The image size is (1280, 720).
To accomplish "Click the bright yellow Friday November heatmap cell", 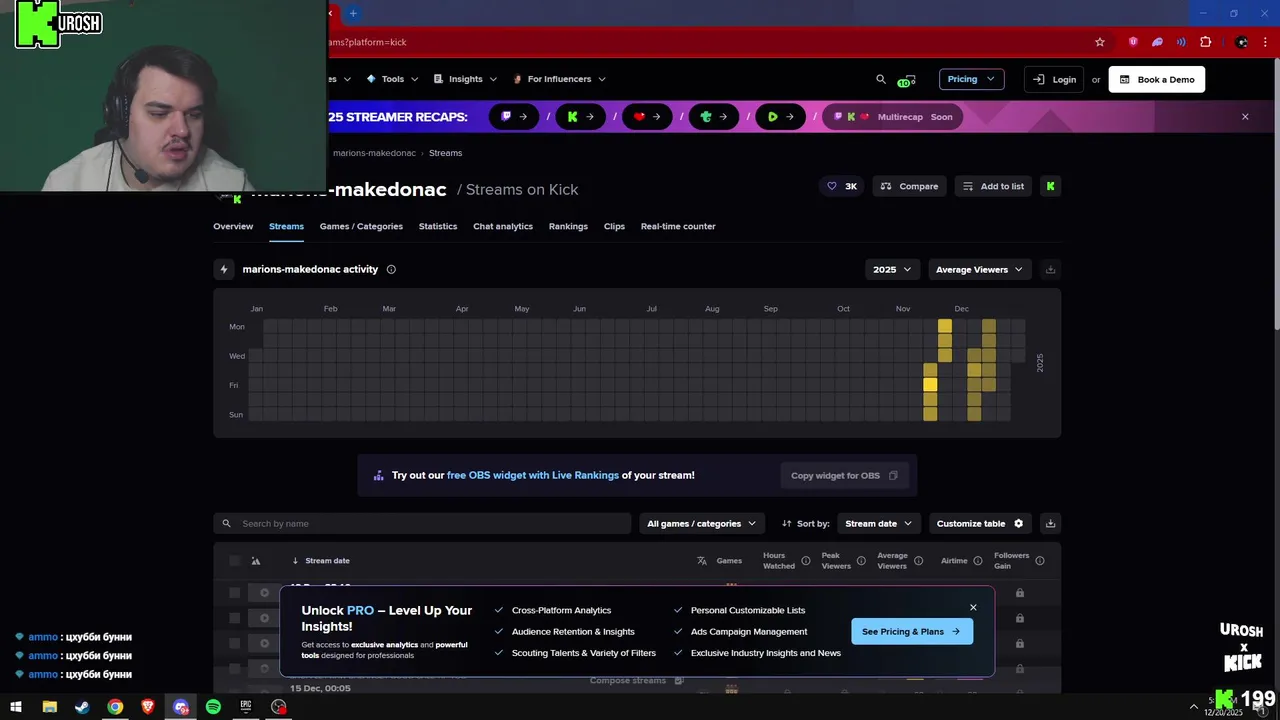I will click(x=930, y=385).
